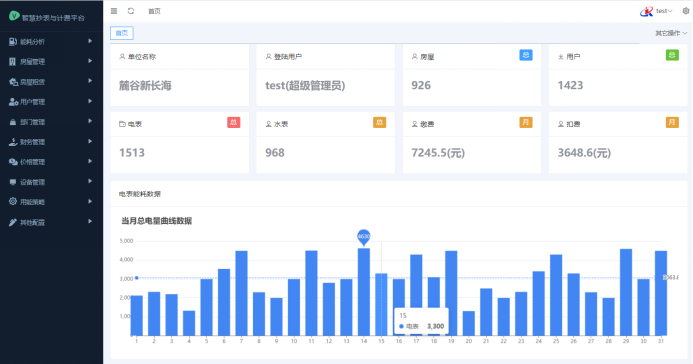
Task: Click the user avatar logo top right
Action: click(647, 11)
